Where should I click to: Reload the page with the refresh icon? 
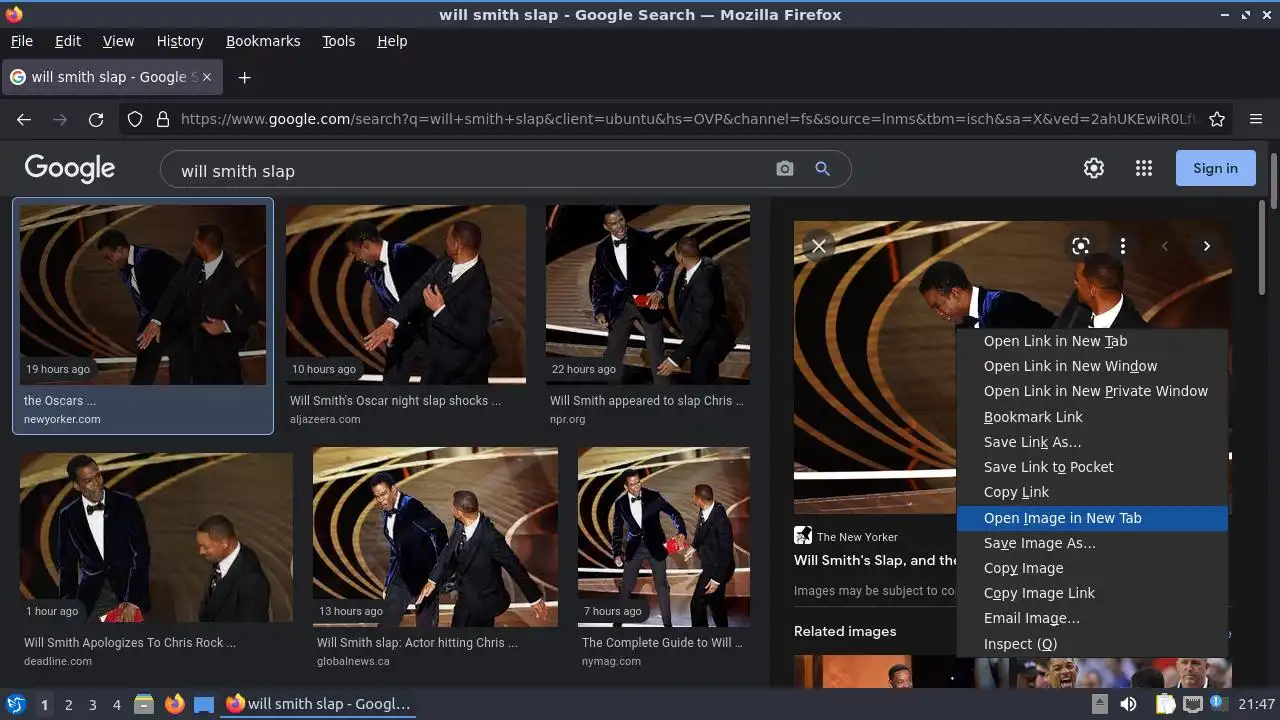96,119
